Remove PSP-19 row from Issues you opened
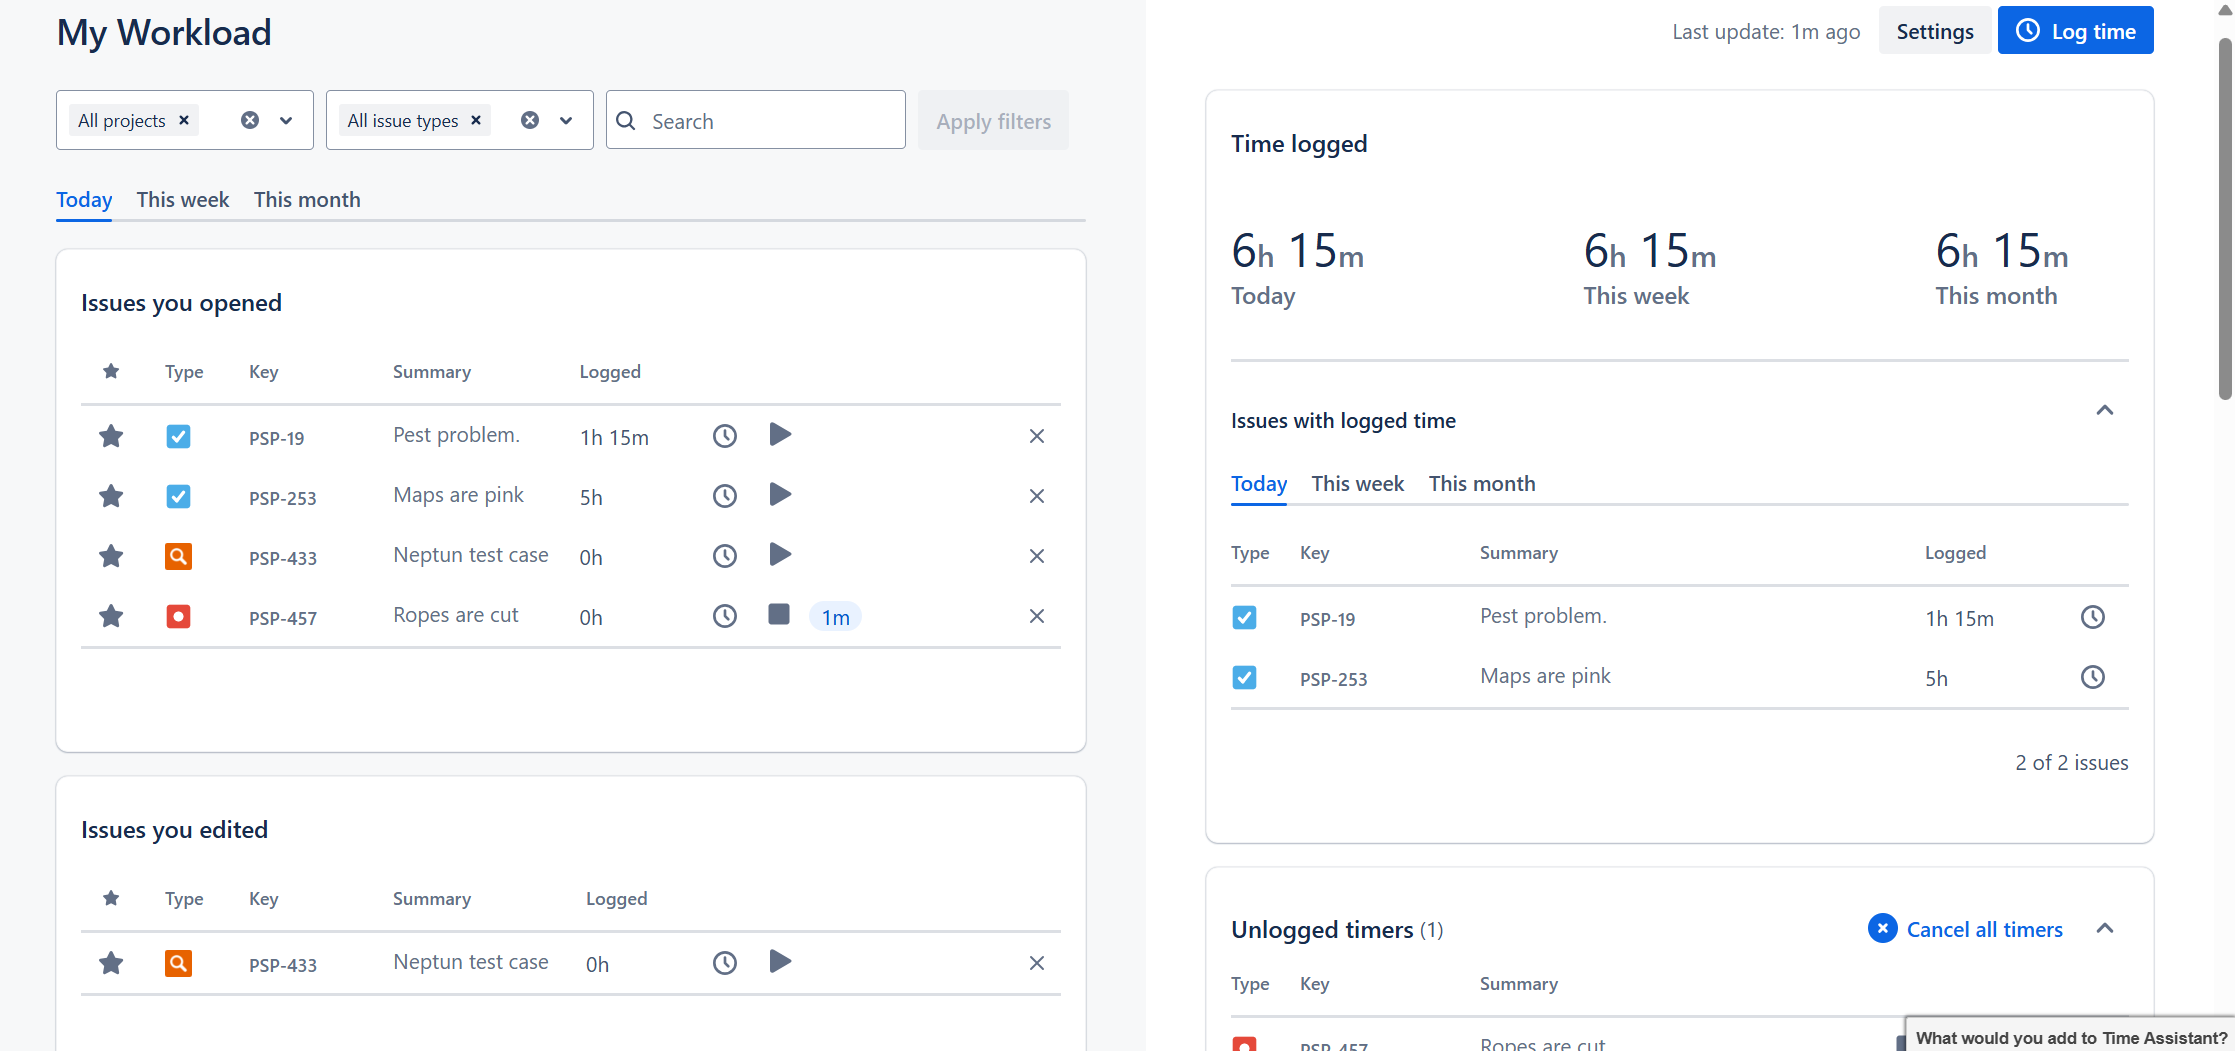The height and width of the screenshot is (1051, 2235). 1037,436
